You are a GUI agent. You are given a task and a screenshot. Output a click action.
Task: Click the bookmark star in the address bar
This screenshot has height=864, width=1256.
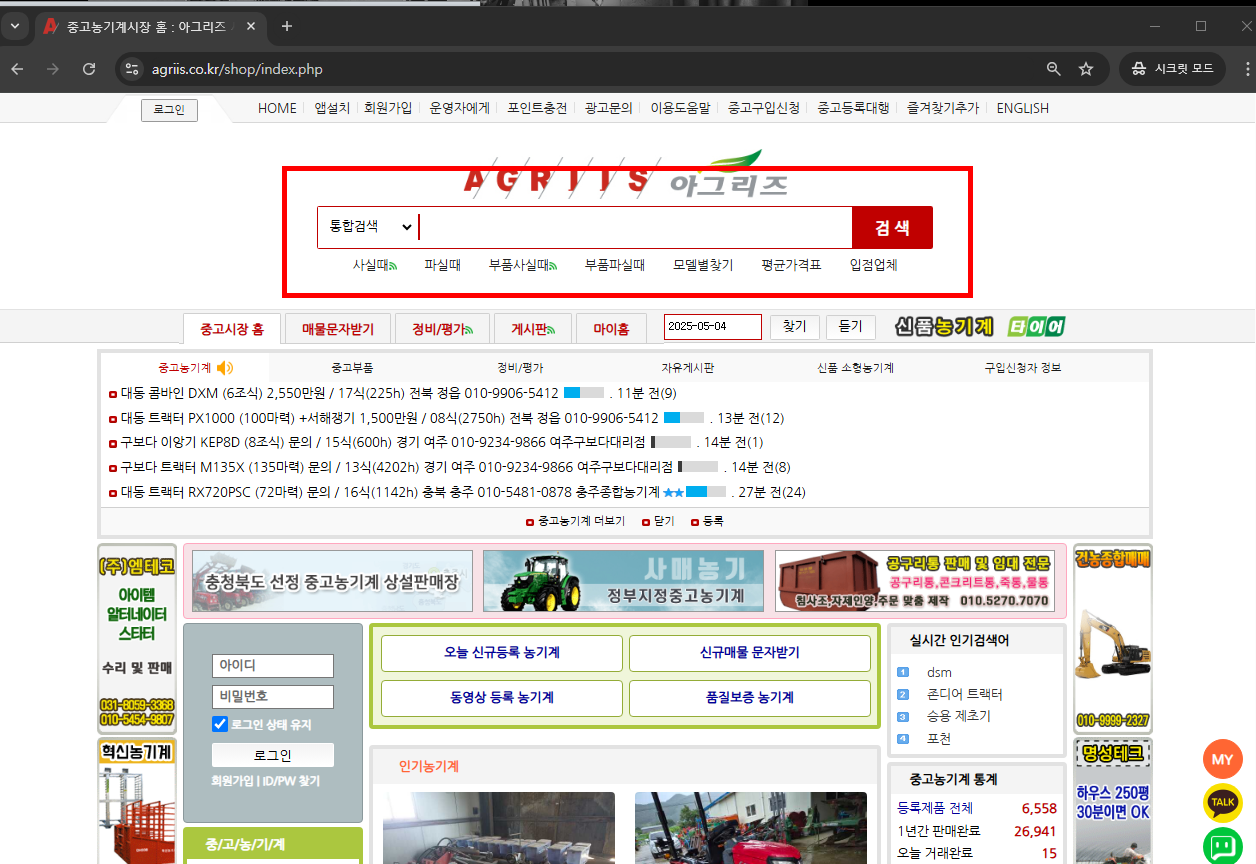tap(1086, 69)
